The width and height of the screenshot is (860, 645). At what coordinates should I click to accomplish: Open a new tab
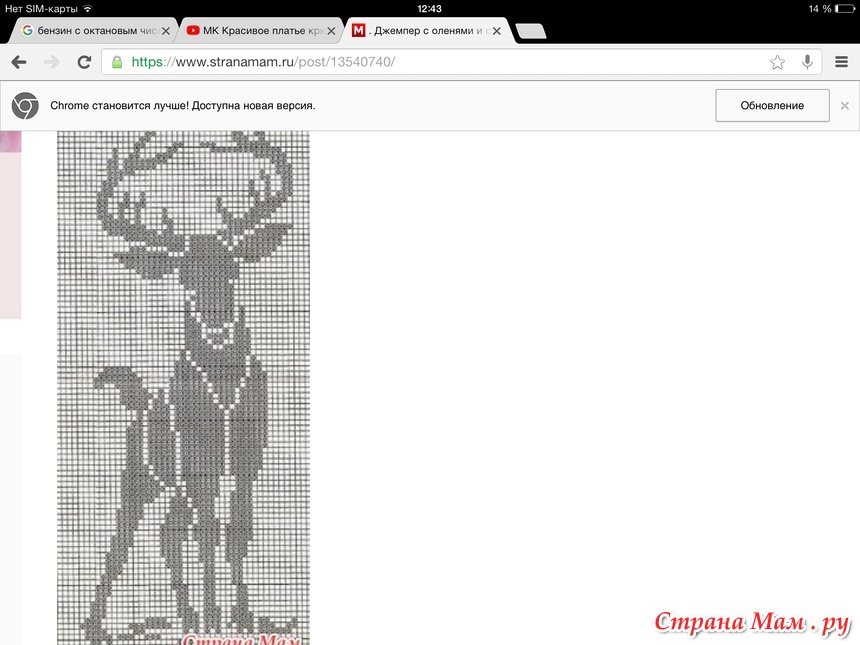point(531,31)
